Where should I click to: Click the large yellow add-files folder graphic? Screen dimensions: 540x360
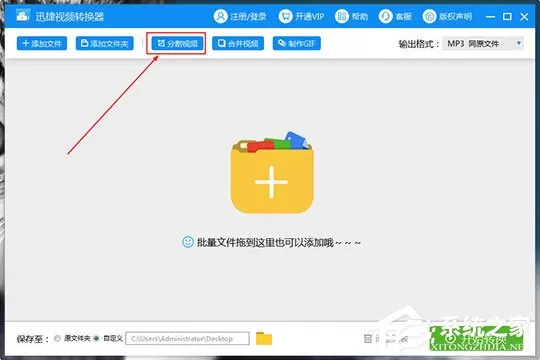[272, 172]
